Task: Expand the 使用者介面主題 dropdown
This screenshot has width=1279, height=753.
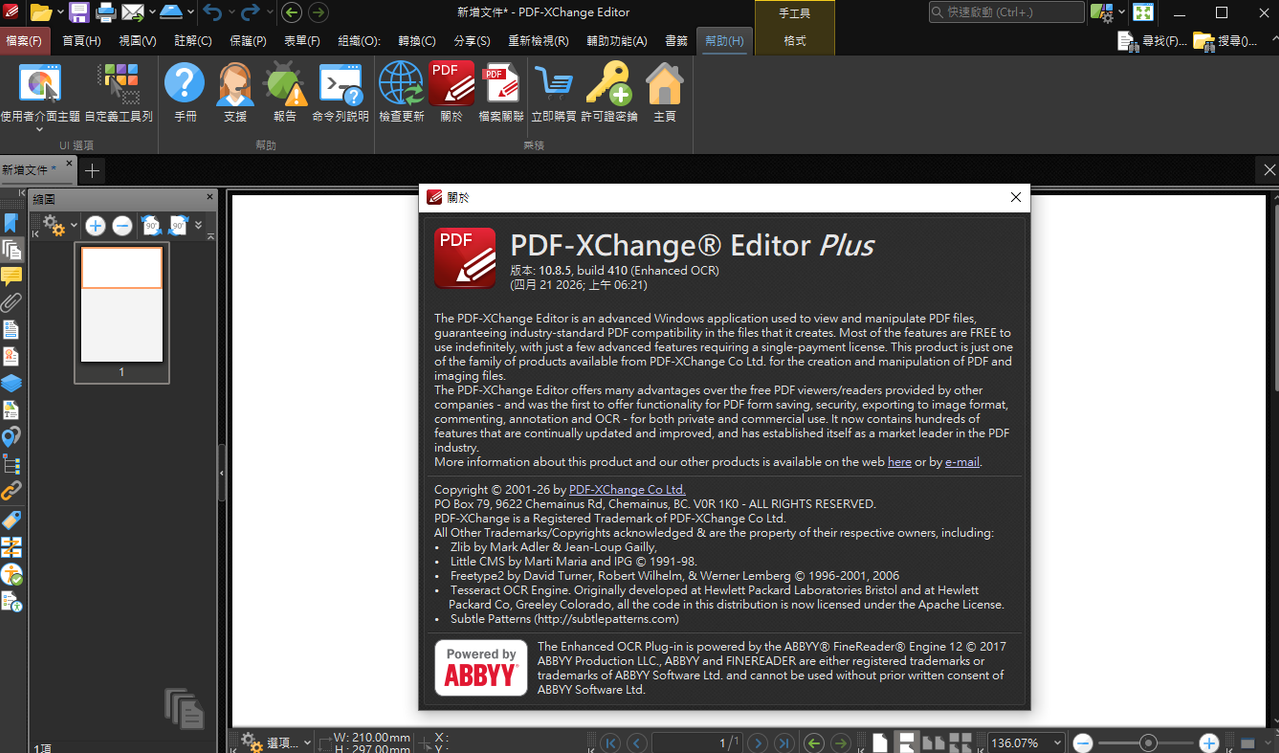Action: pyautogui.click(x=40, y=129)
